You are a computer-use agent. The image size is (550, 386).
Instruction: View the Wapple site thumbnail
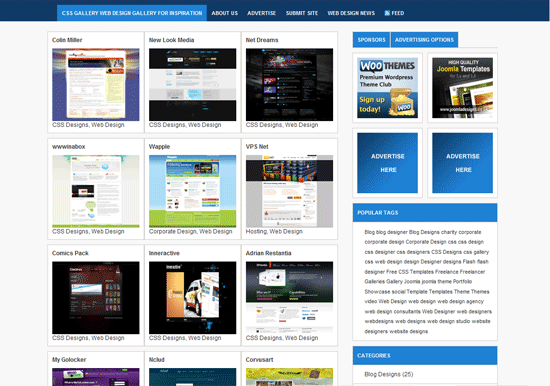click(193, 191)
